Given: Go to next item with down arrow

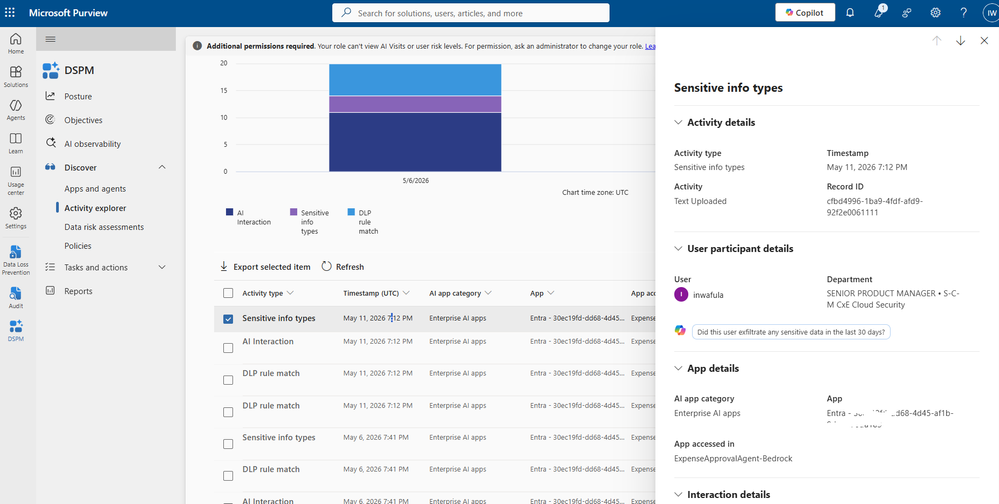Looking at the screenshot, I should point(960,41).
